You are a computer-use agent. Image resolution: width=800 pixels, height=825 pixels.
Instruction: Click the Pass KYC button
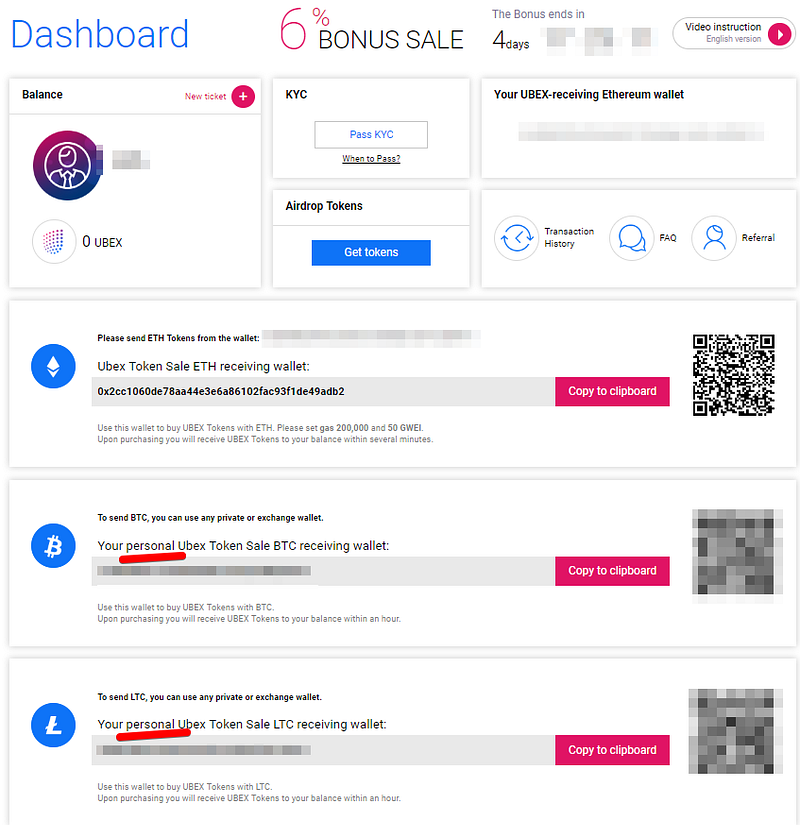tap(371, 135)
